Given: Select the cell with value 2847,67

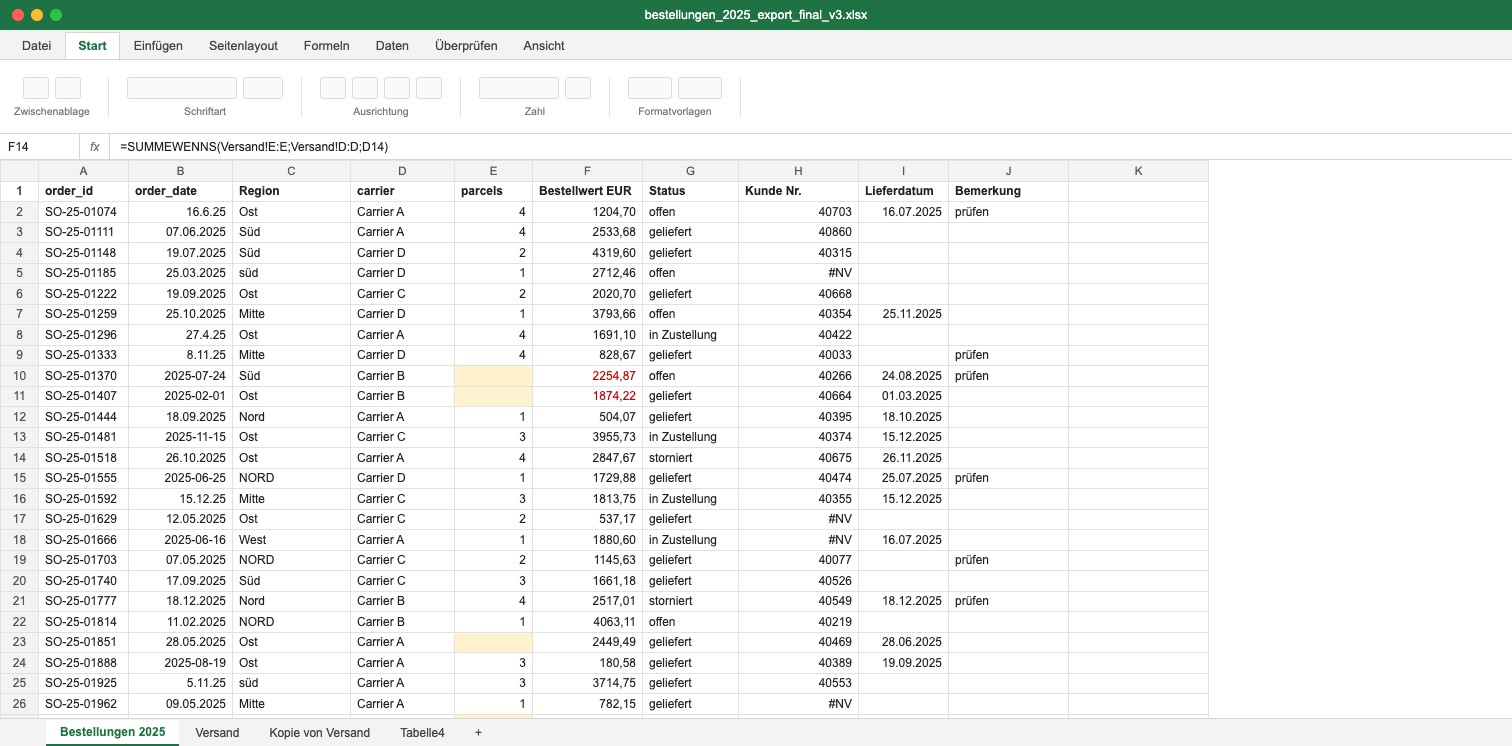Looking at the screenshot, I should click(587, 457).
